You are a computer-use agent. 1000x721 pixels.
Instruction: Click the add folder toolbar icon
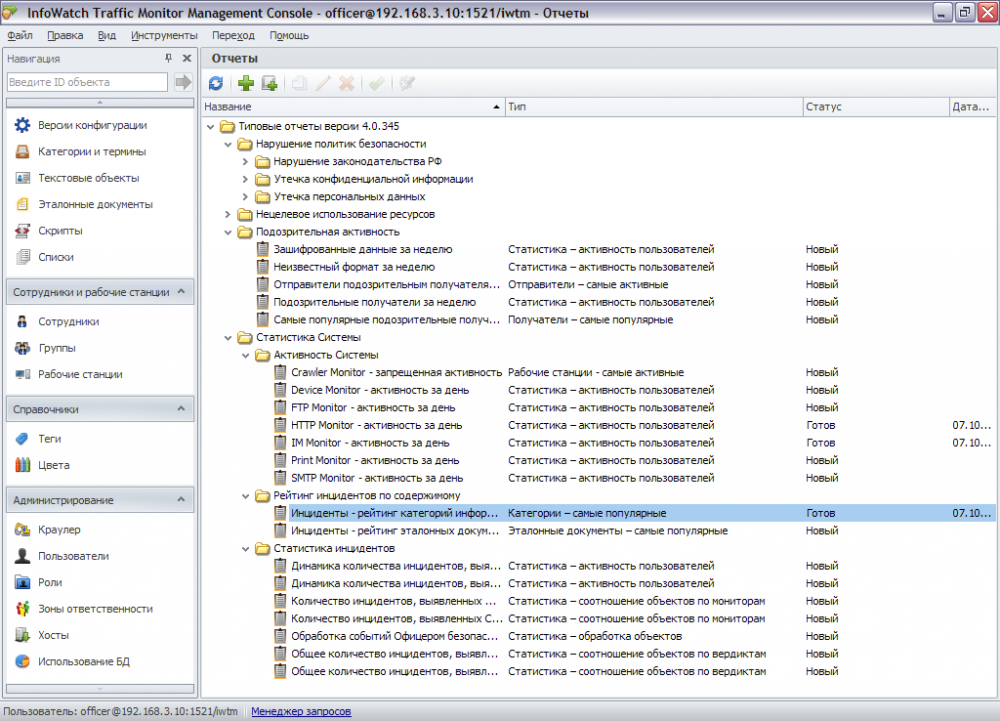click(x=269, y=84)
